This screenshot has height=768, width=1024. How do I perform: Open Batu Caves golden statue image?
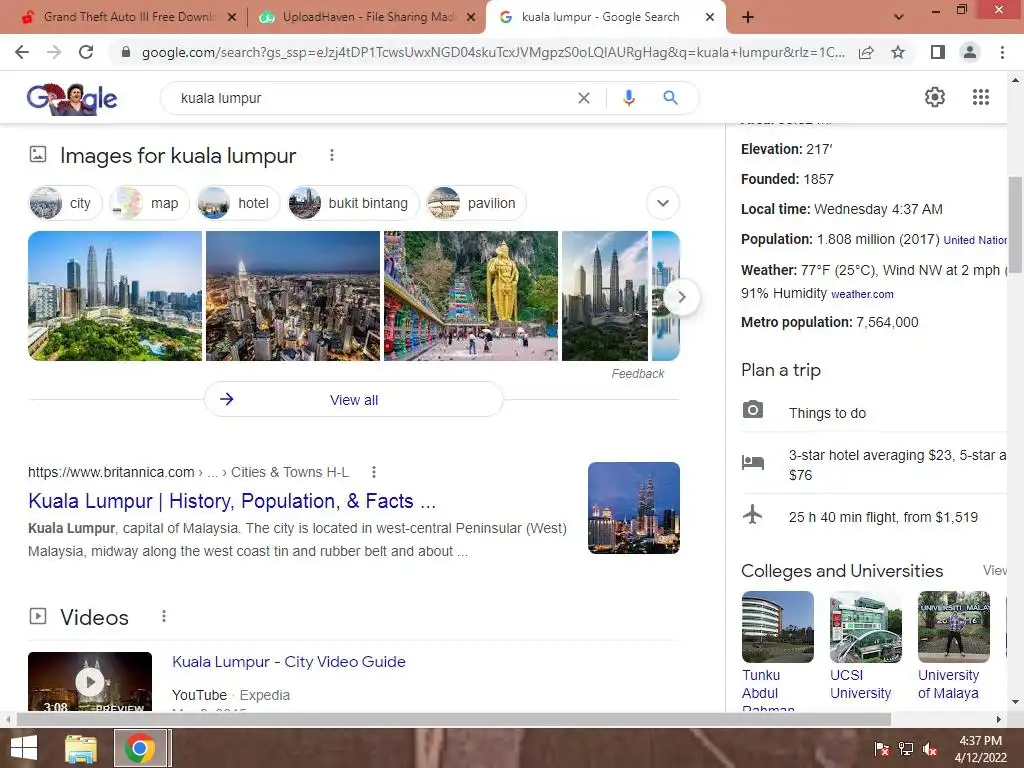471,296
